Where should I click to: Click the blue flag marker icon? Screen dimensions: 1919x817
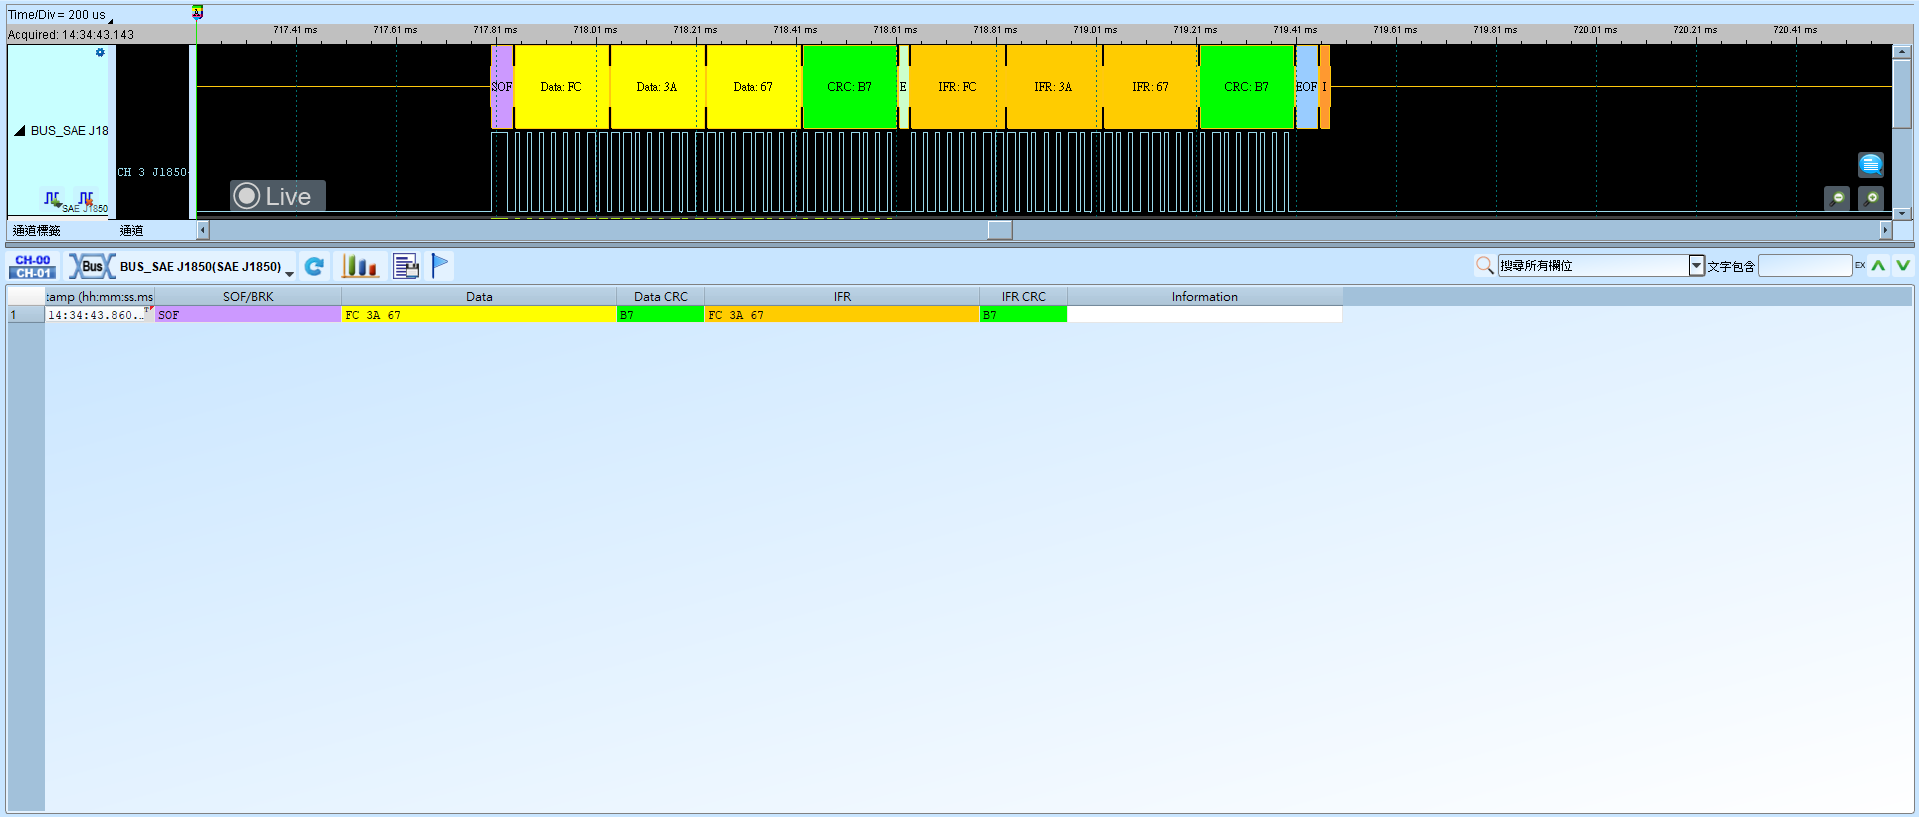[x=440, y=265]
